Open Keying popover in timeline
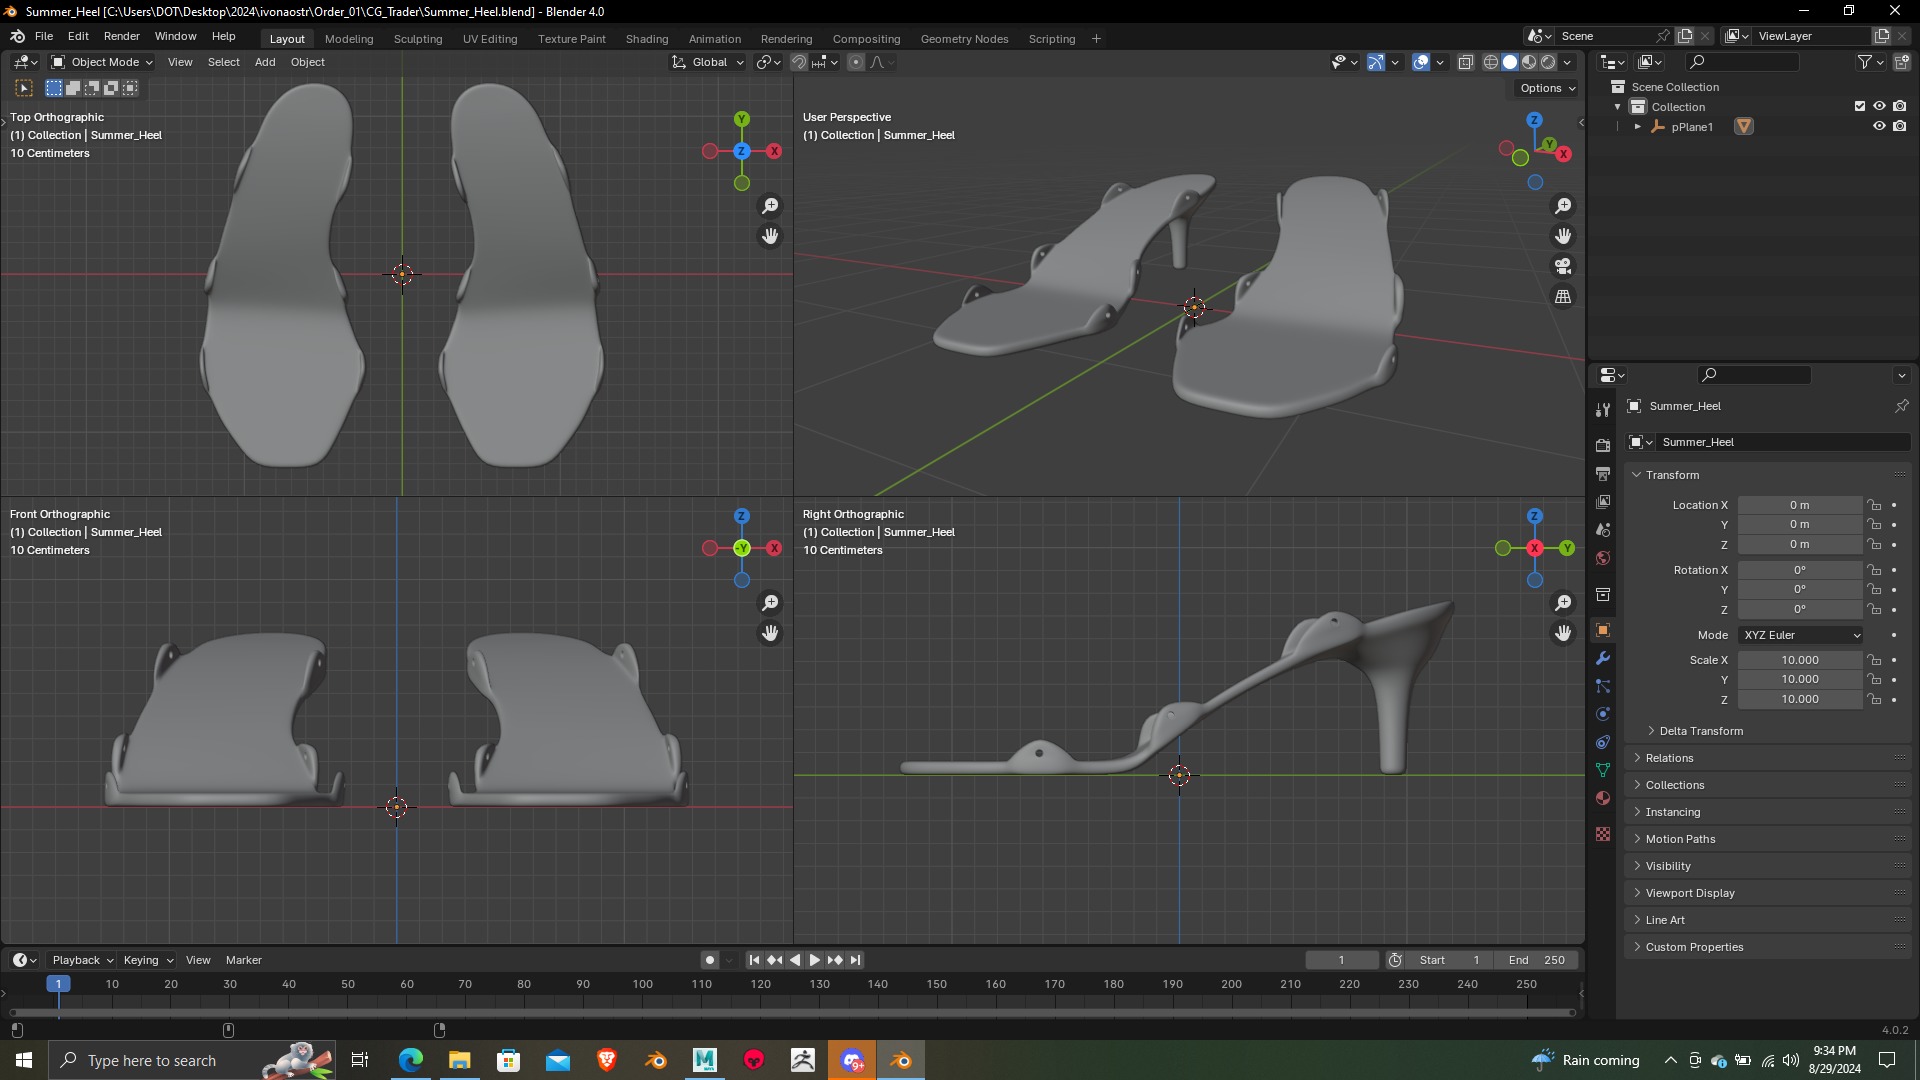This screenshot has width=1920, height=1080. [x=148, y=960]
